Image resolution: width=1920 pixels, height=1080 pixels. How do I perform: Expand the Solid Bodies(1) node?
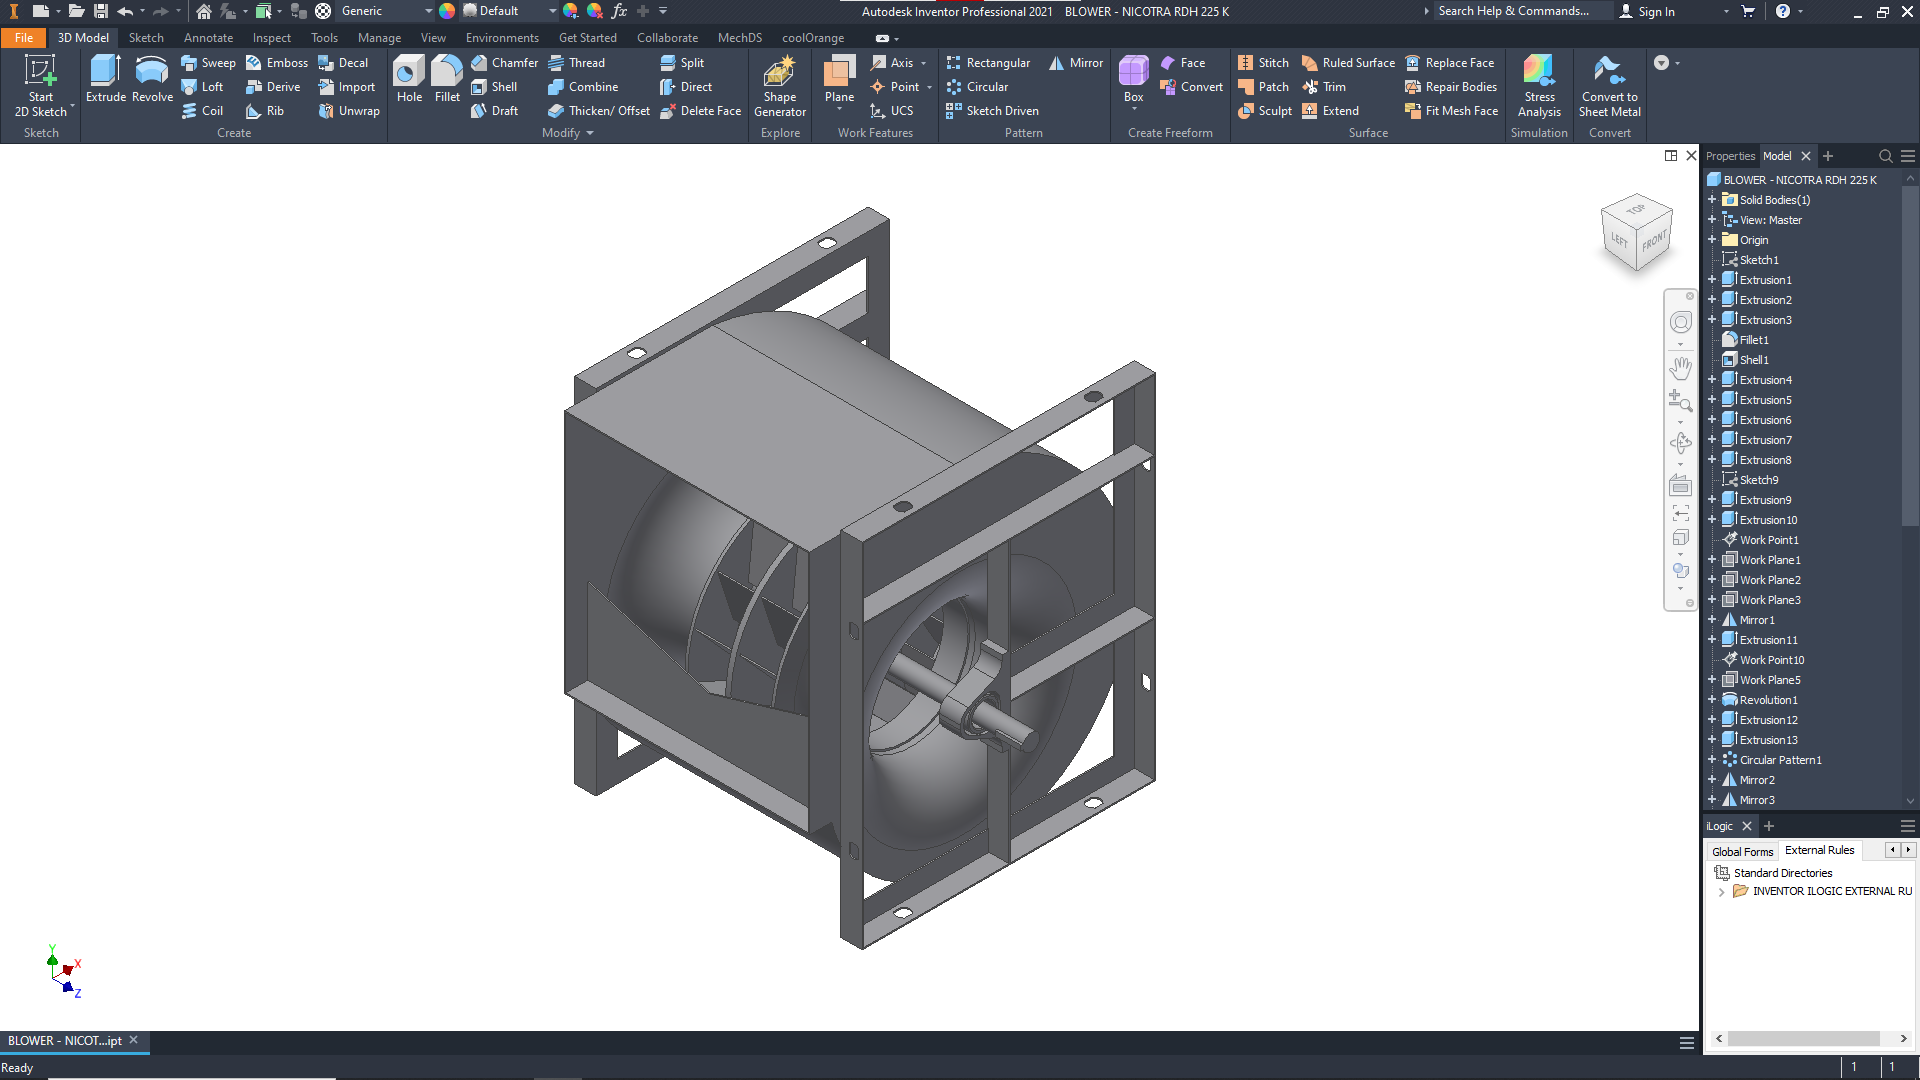(x=1712, y=200)
